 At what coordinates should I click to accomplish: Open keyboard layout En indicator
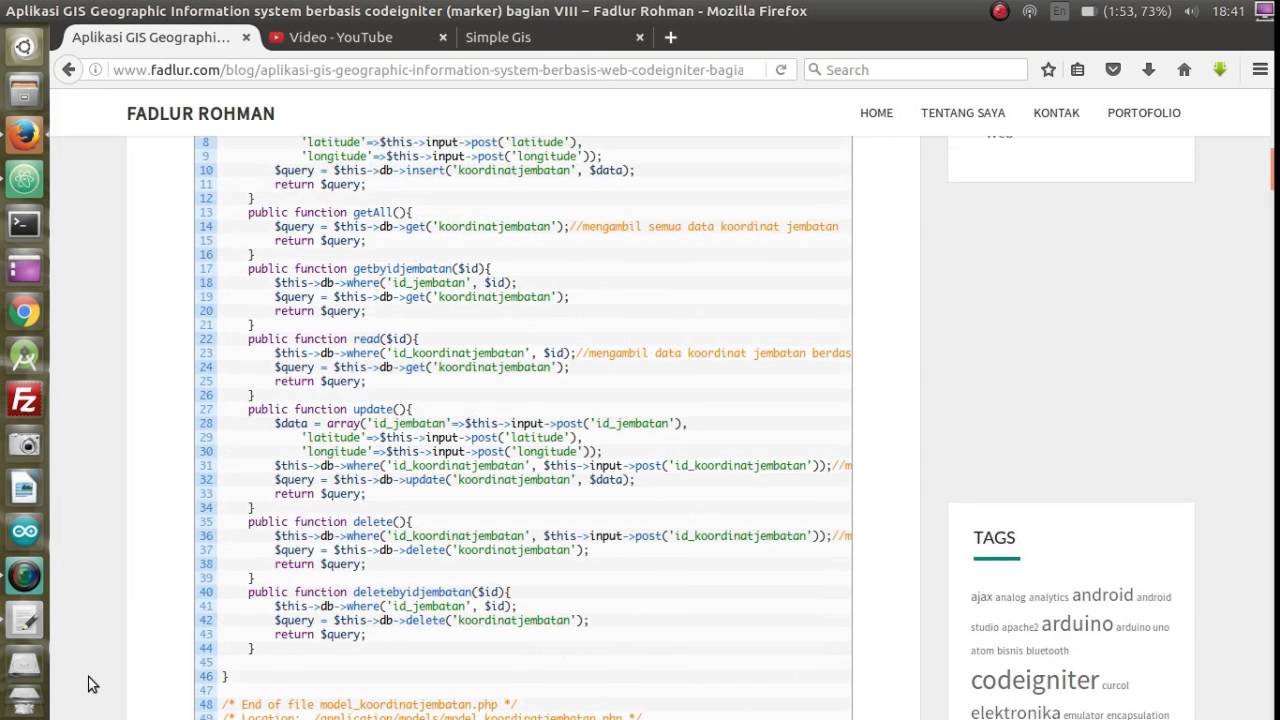coord(1060,11)
